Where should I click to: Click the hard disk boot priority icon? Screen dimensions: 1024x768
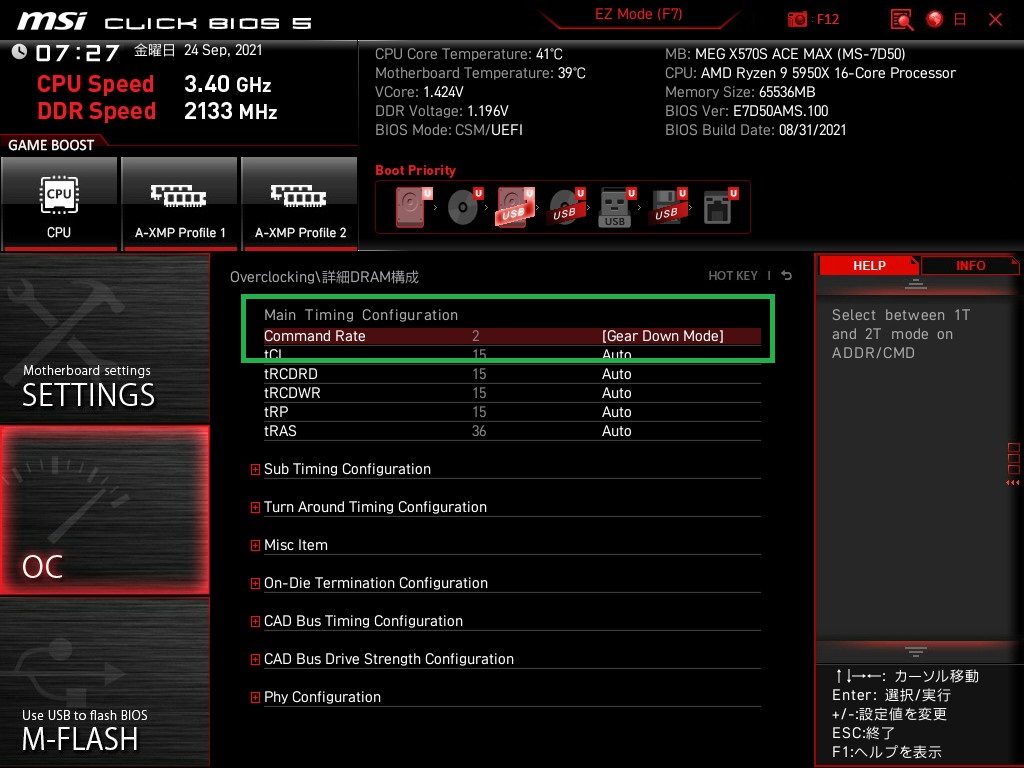click(413, 207)
